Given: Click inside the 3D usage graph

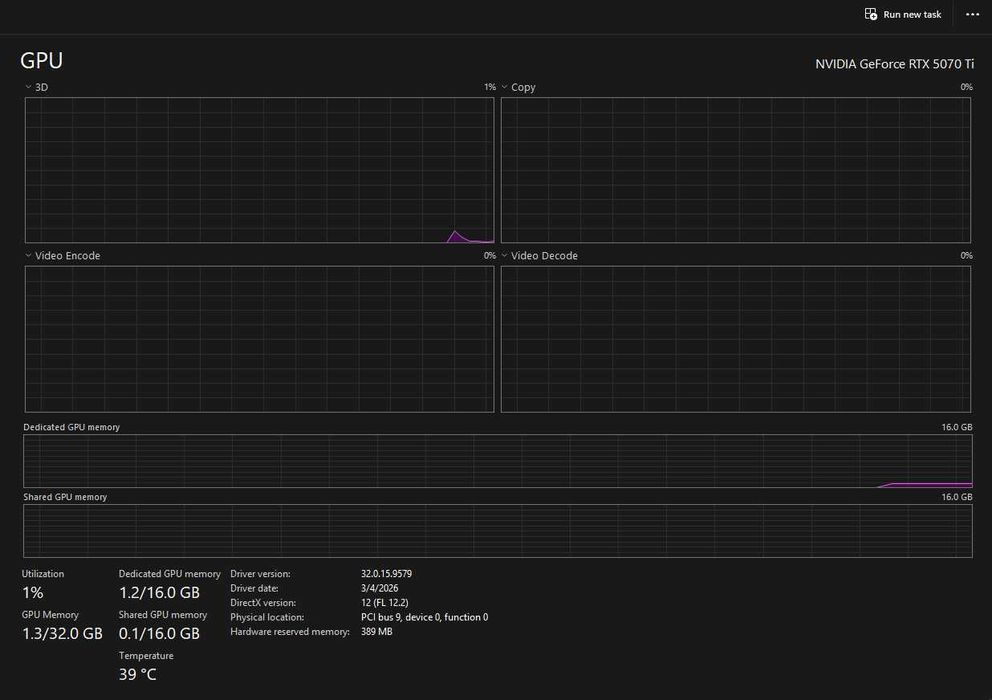Looking at the screenshot, I should tap(259, 170).
